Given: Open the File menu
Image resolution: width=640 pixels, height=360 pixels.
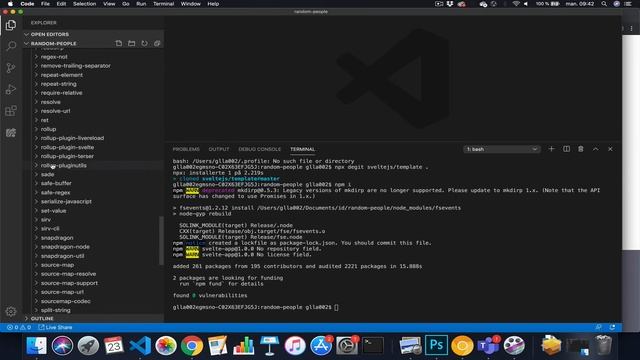Looking at the screenshot, I should (x=45, y=4).
